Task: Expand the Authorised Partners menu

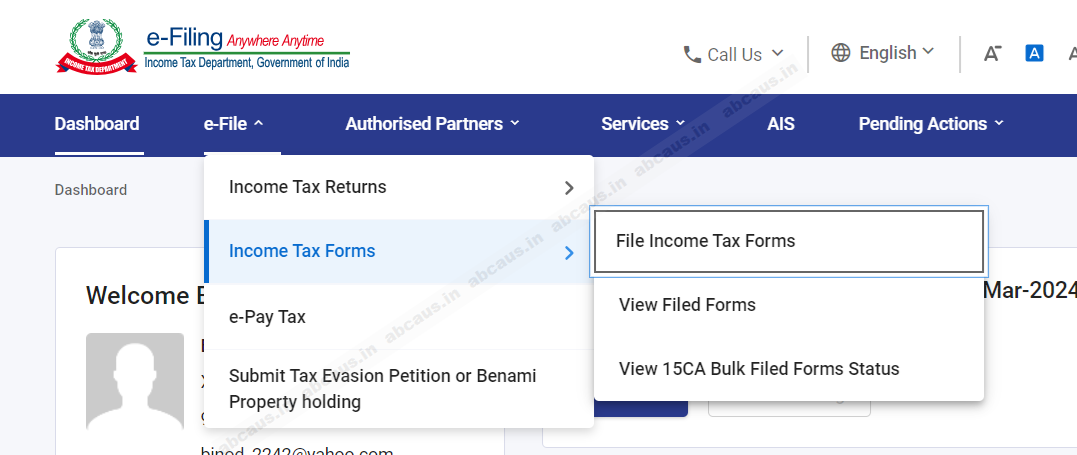Action: 432,124
